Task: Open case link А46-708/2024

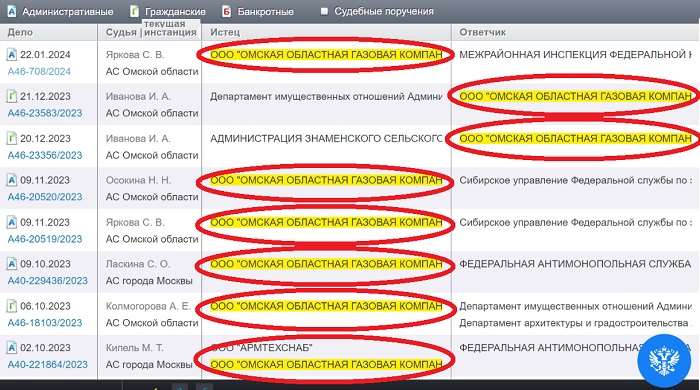Action: (x=39, y=71)
